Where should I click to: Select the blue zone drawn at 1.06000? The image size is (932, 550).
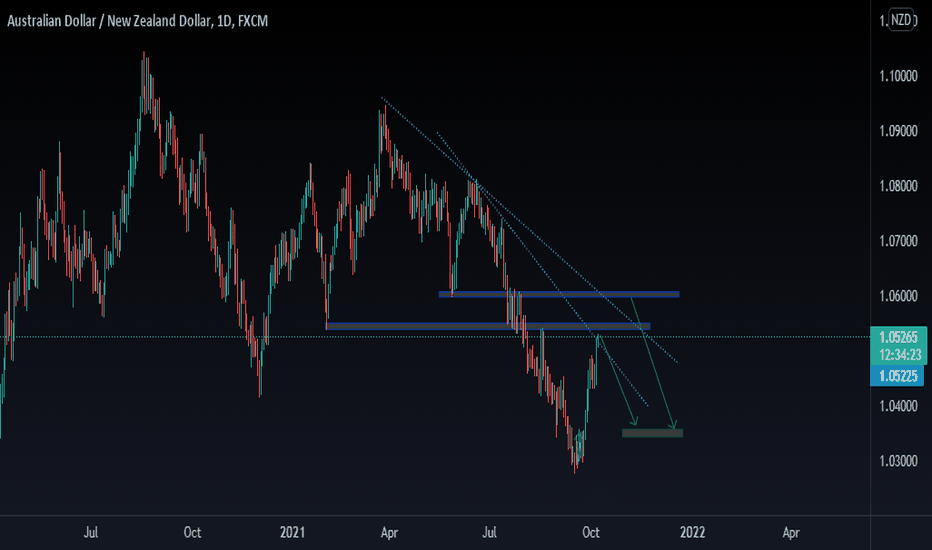pos(559,294)
